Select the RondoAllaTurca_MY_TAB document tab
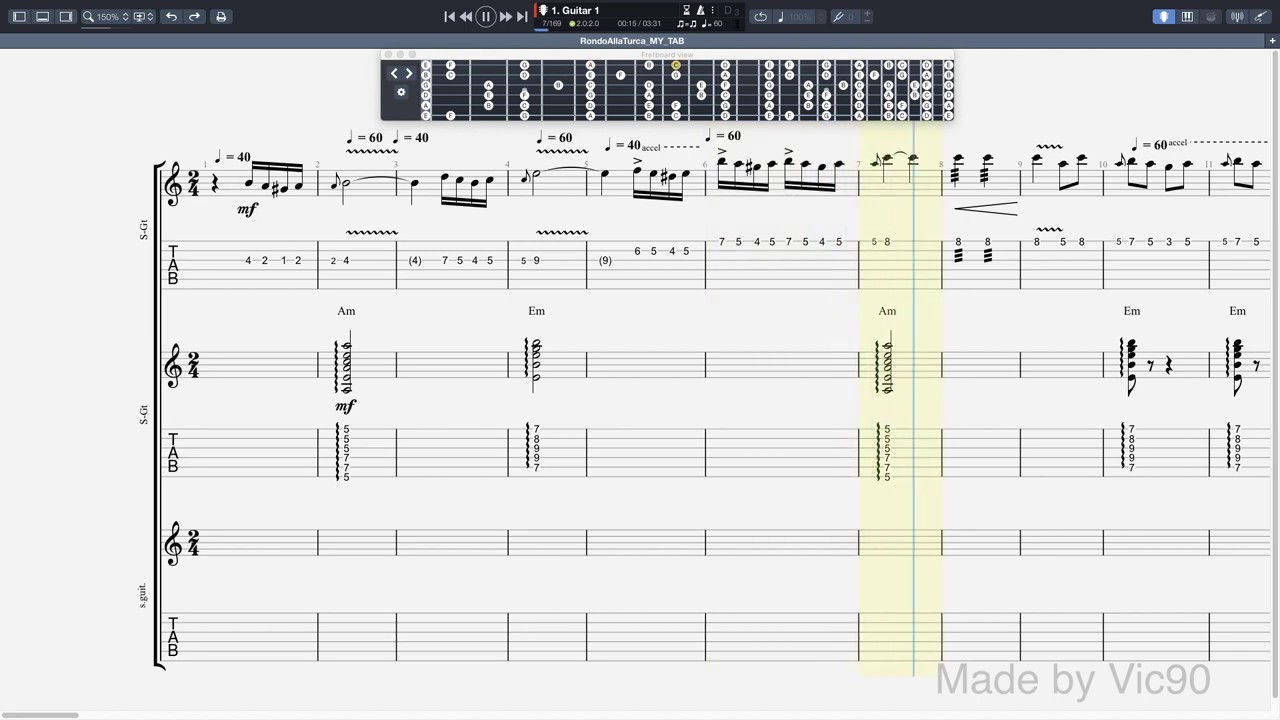The width and height of the screenshot is (1280, 720). pos(632,41)
